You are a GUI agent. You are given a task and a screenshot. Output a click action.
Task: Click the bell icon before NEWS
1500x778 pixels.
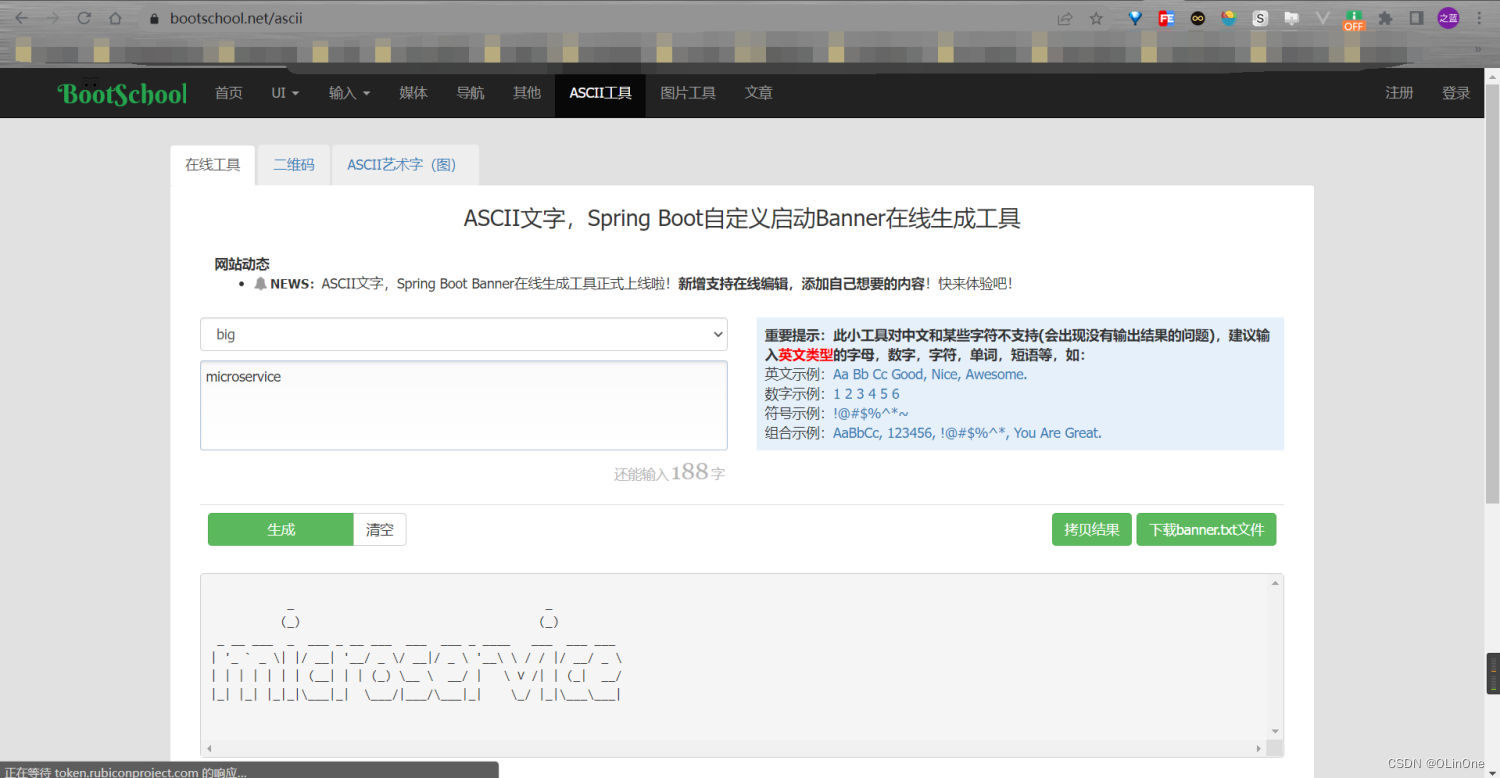[261, 284]
